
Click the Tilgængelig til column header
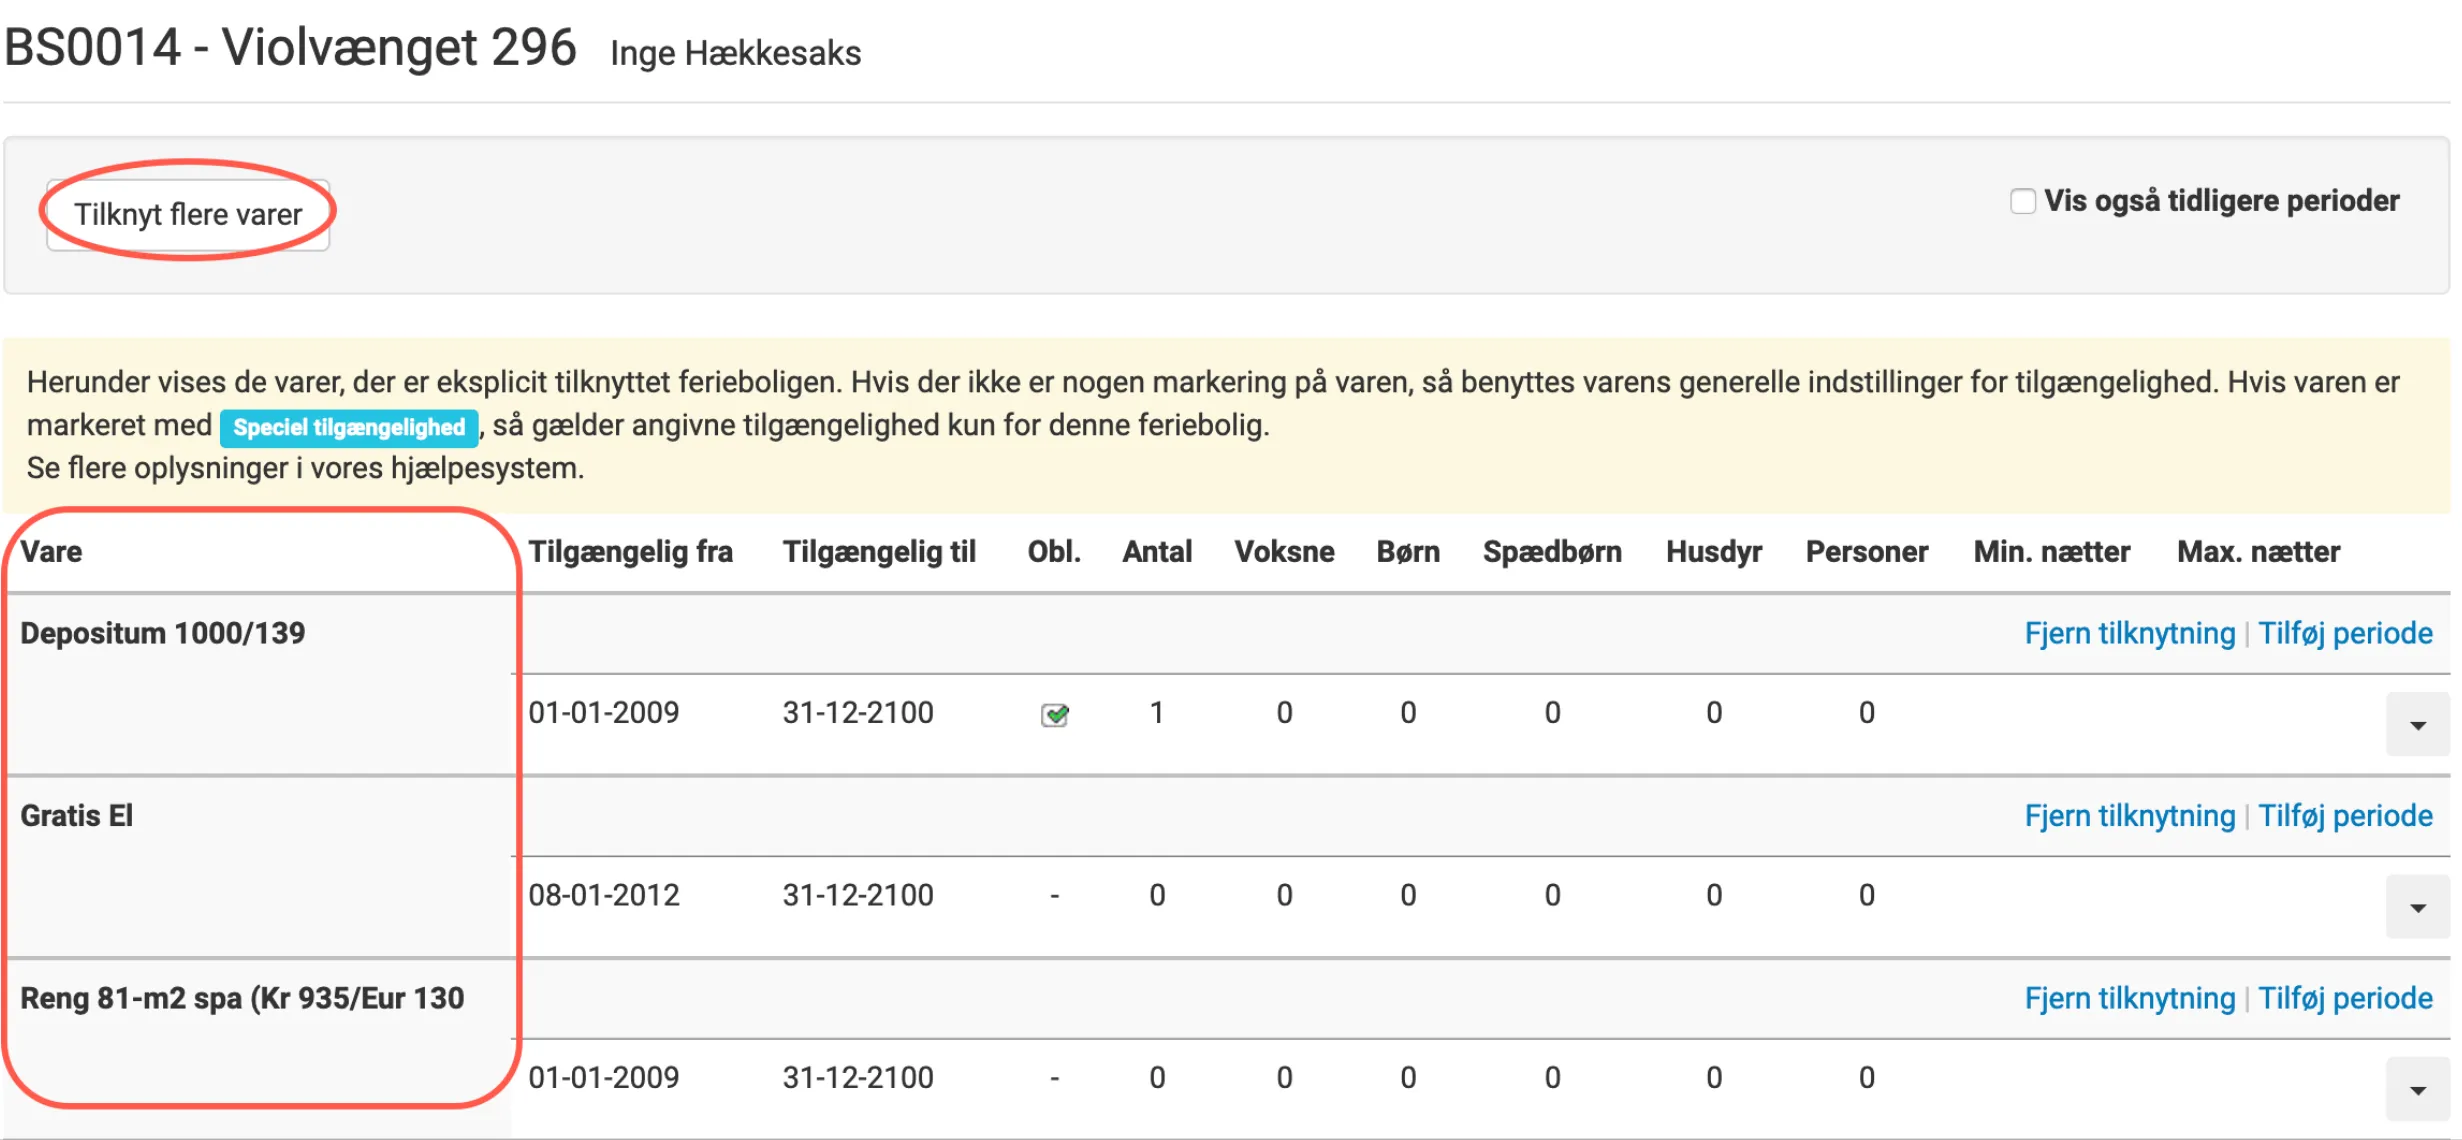coord(878,552)
